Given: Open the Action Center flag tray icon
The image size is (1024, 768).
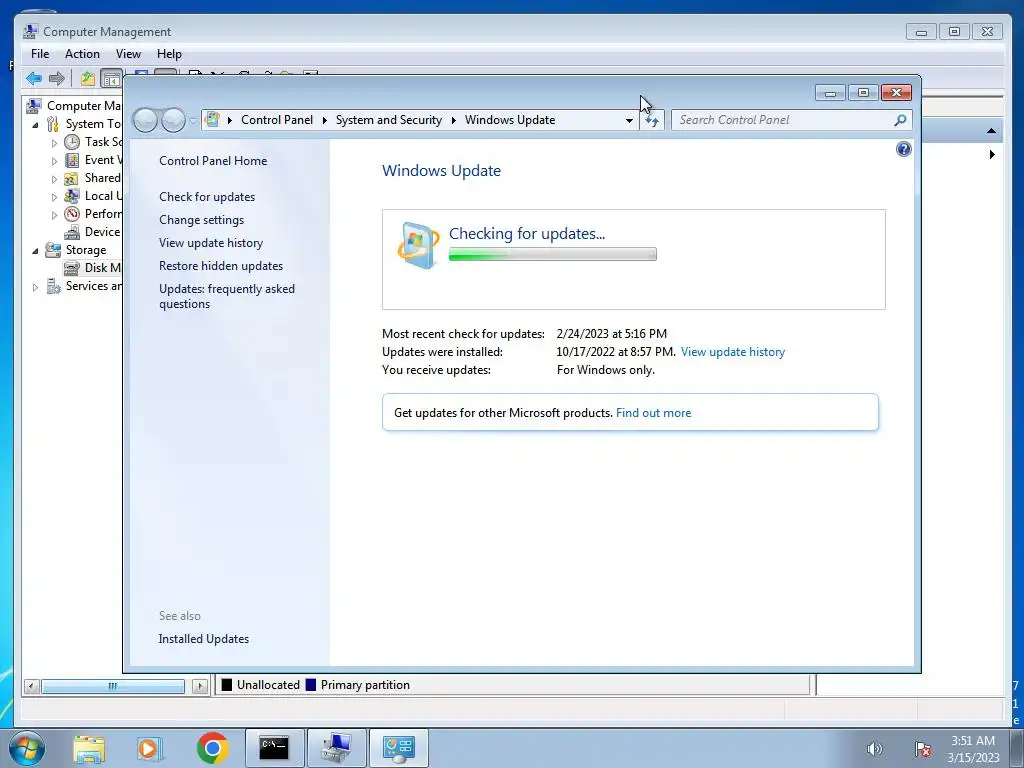Looking at the screenshot, I should (923, 749).
